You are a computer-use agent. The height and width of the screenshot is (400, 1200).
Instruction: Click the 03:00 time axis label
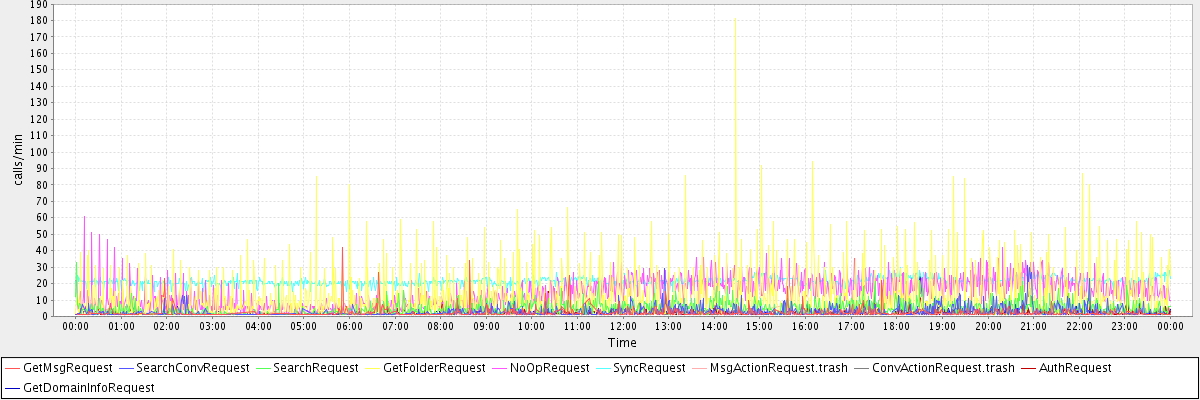[212, 327]
